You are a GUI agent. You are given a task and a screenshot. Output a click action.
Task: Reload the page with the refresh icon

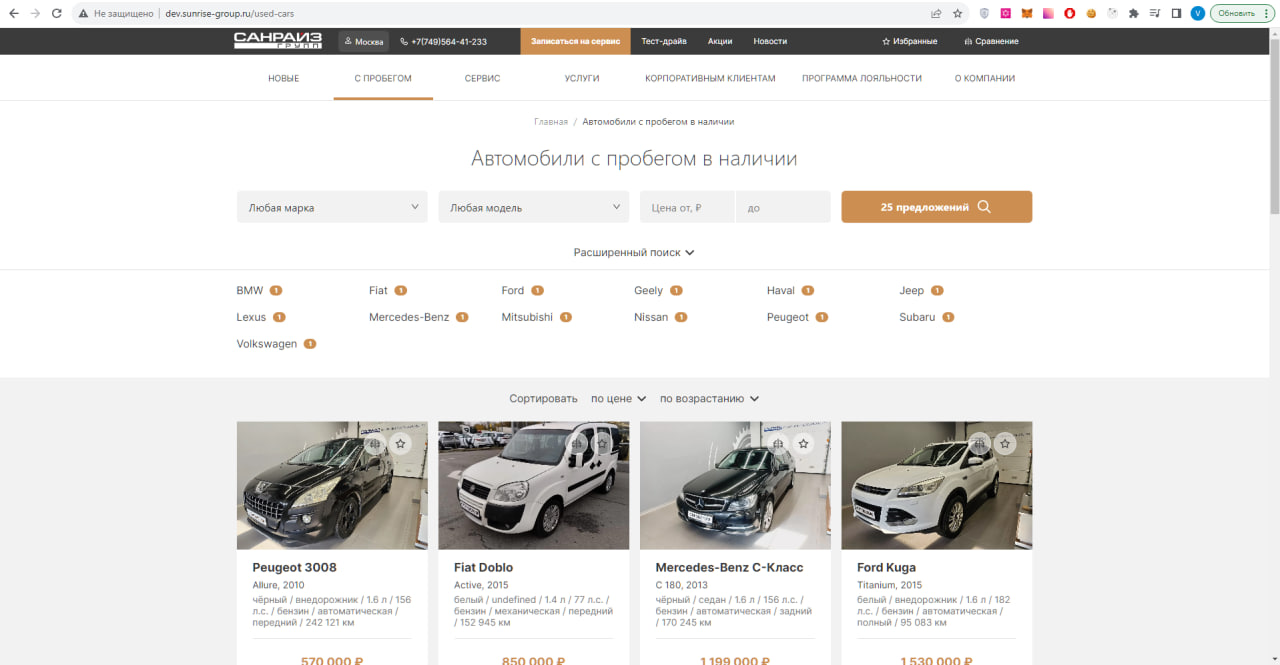point(57,14)
